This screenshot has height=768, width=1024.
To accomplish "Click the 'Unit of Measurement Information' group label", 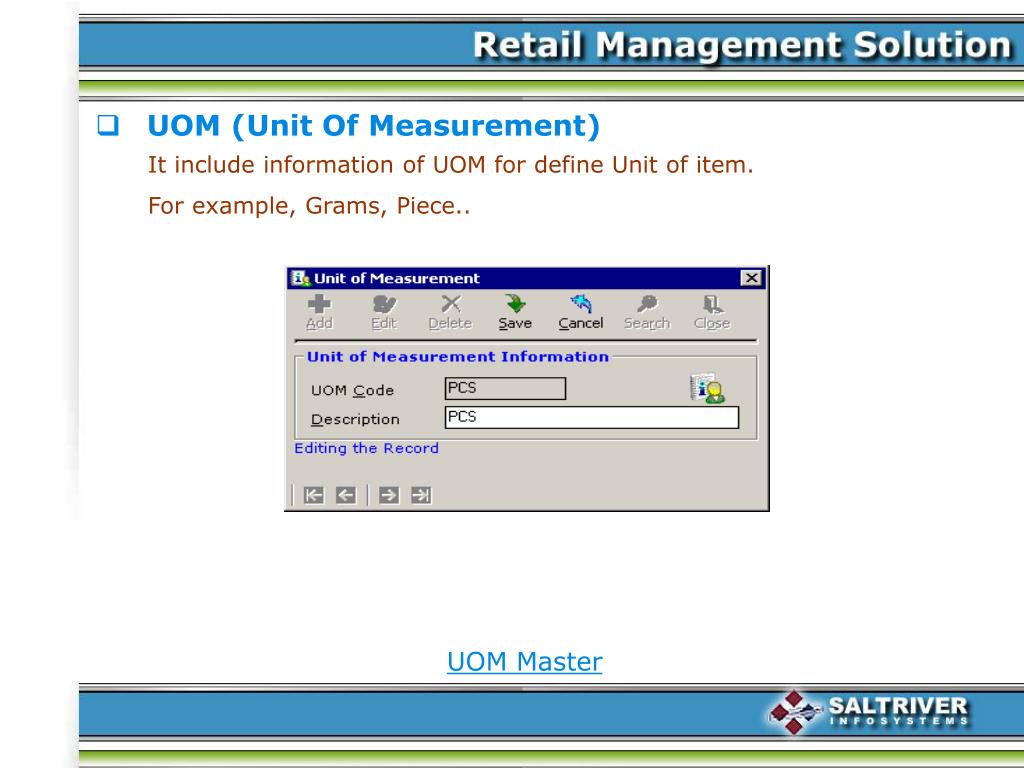I will [x=458, y=357].
